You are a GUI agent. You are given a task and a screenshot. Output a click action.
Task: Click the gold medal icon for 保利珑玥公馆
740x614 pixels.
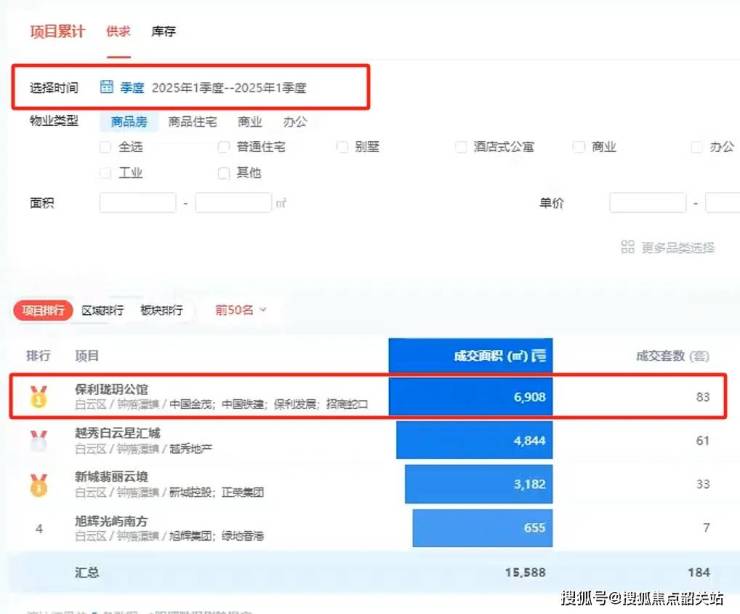point(39,396)
